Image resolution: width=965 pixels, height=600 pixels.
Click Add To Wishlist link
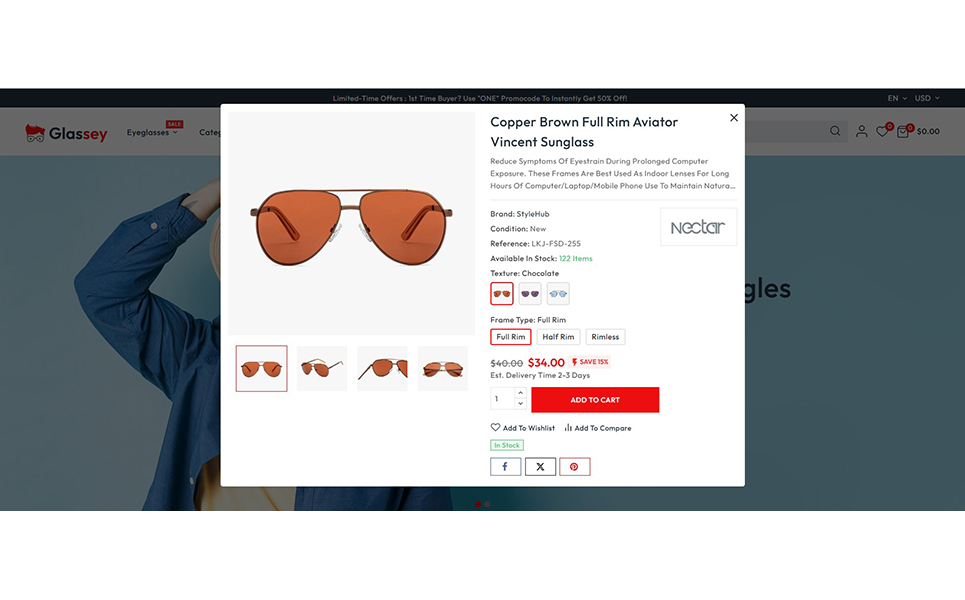tap(523, 428)
